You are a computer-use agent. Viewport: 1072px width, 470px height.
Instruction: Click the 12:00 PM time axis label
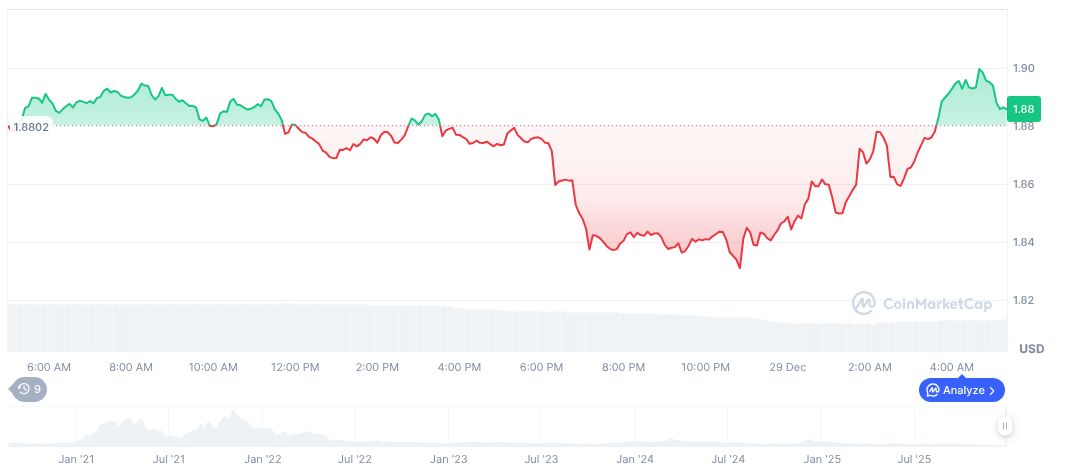pos(295,367)
